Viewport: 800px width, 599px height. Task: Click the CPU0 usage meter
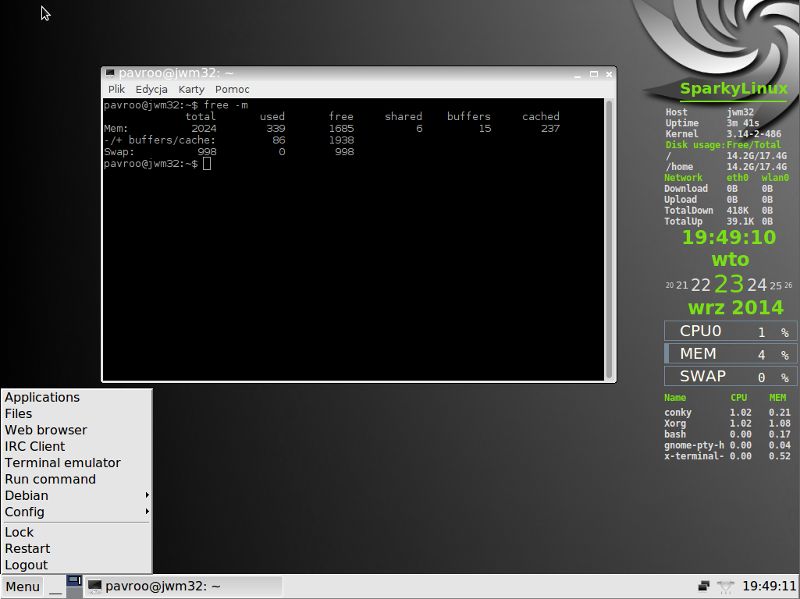[729, 330]
